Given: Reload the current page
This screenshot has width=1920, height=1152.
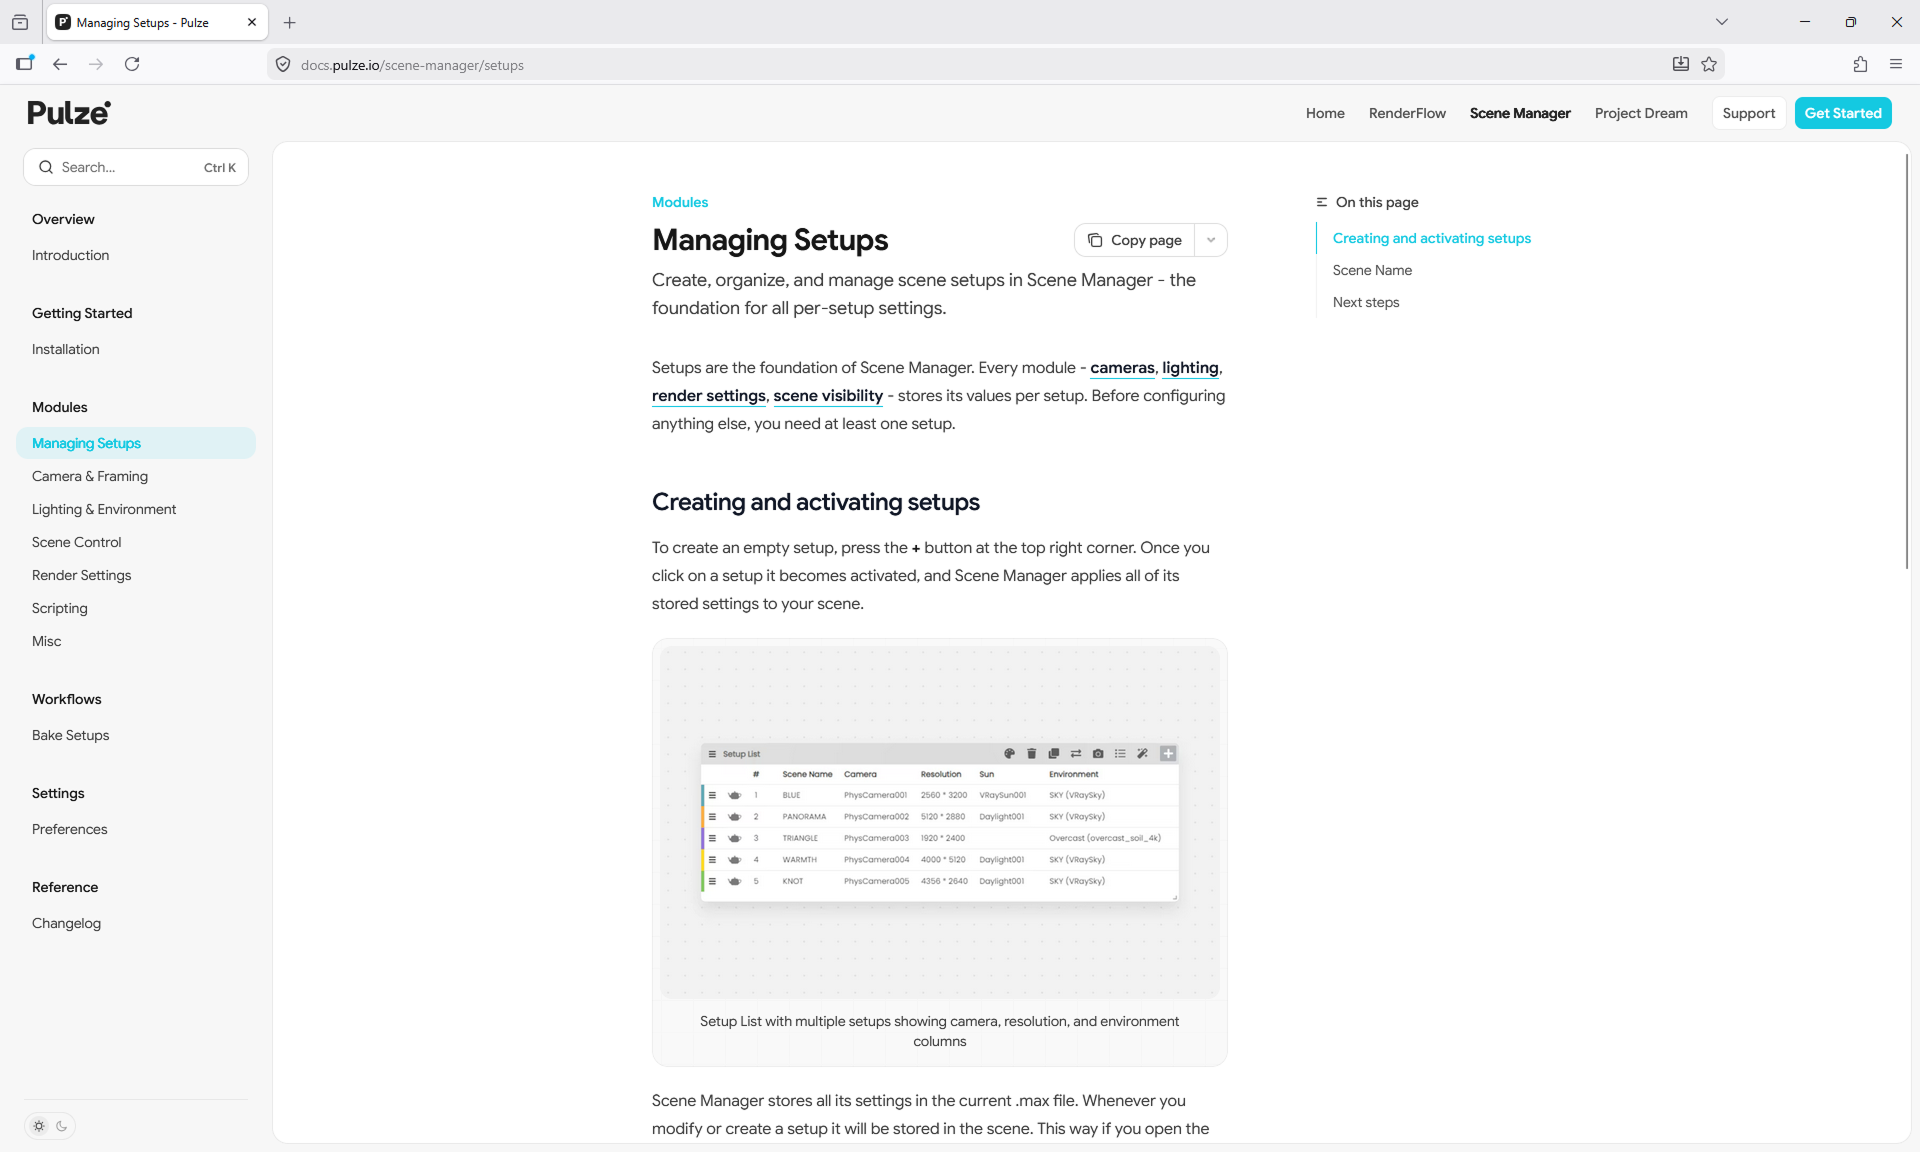Looking at the screenshot, I should (132, 64).
